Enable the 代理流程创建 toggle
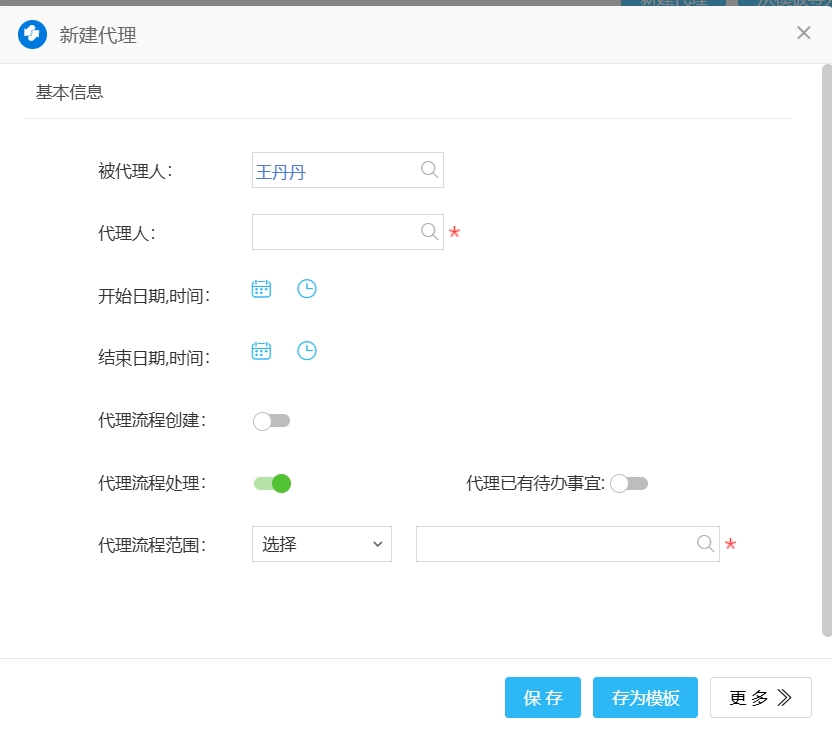Image resolution: width=832 pixels, height=732 pixels. point(271,421)
